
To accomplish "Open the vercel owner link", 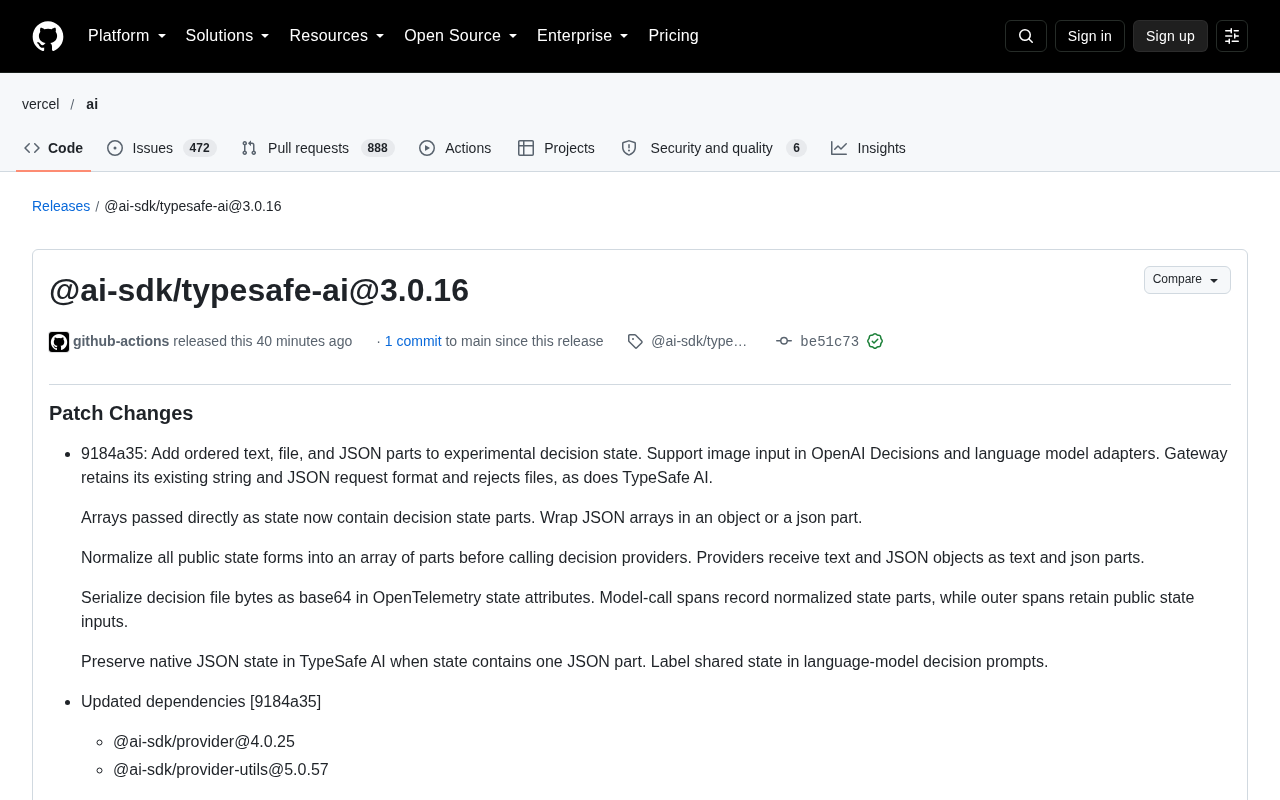I will tap(41, 104).
